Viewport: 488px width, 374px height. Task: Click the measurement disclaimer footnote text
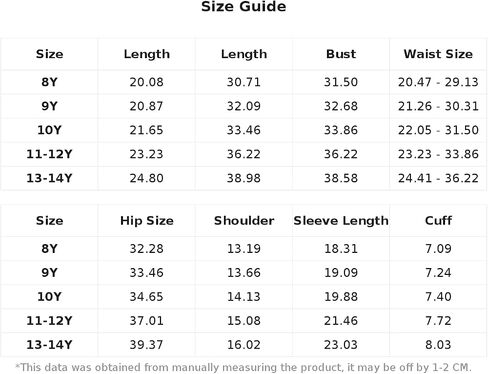click(244, 367)
